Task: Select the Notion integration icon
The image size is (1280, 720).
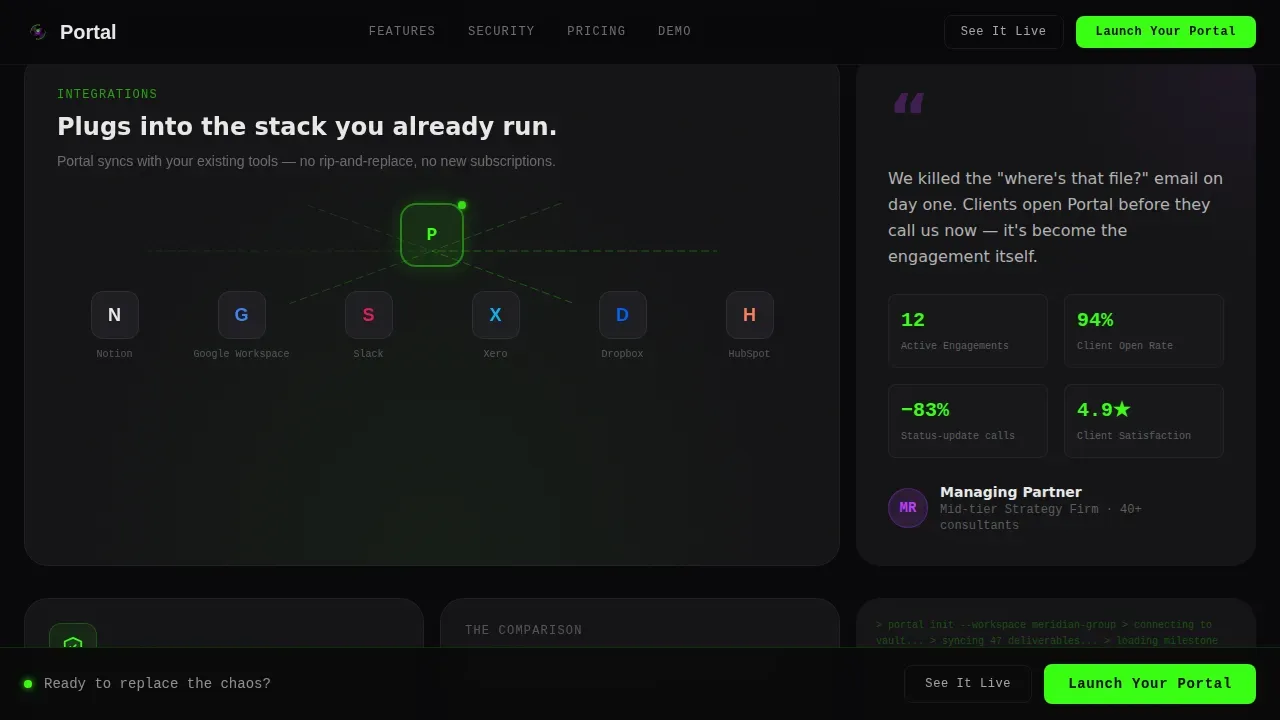Action: (x=115, y=315)
